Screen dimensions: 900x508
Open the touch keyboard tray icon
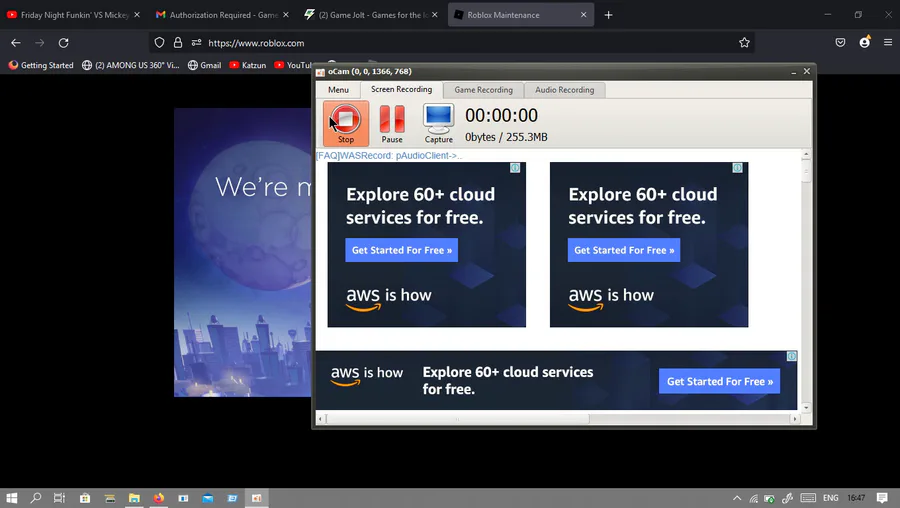tap(808, 498)
